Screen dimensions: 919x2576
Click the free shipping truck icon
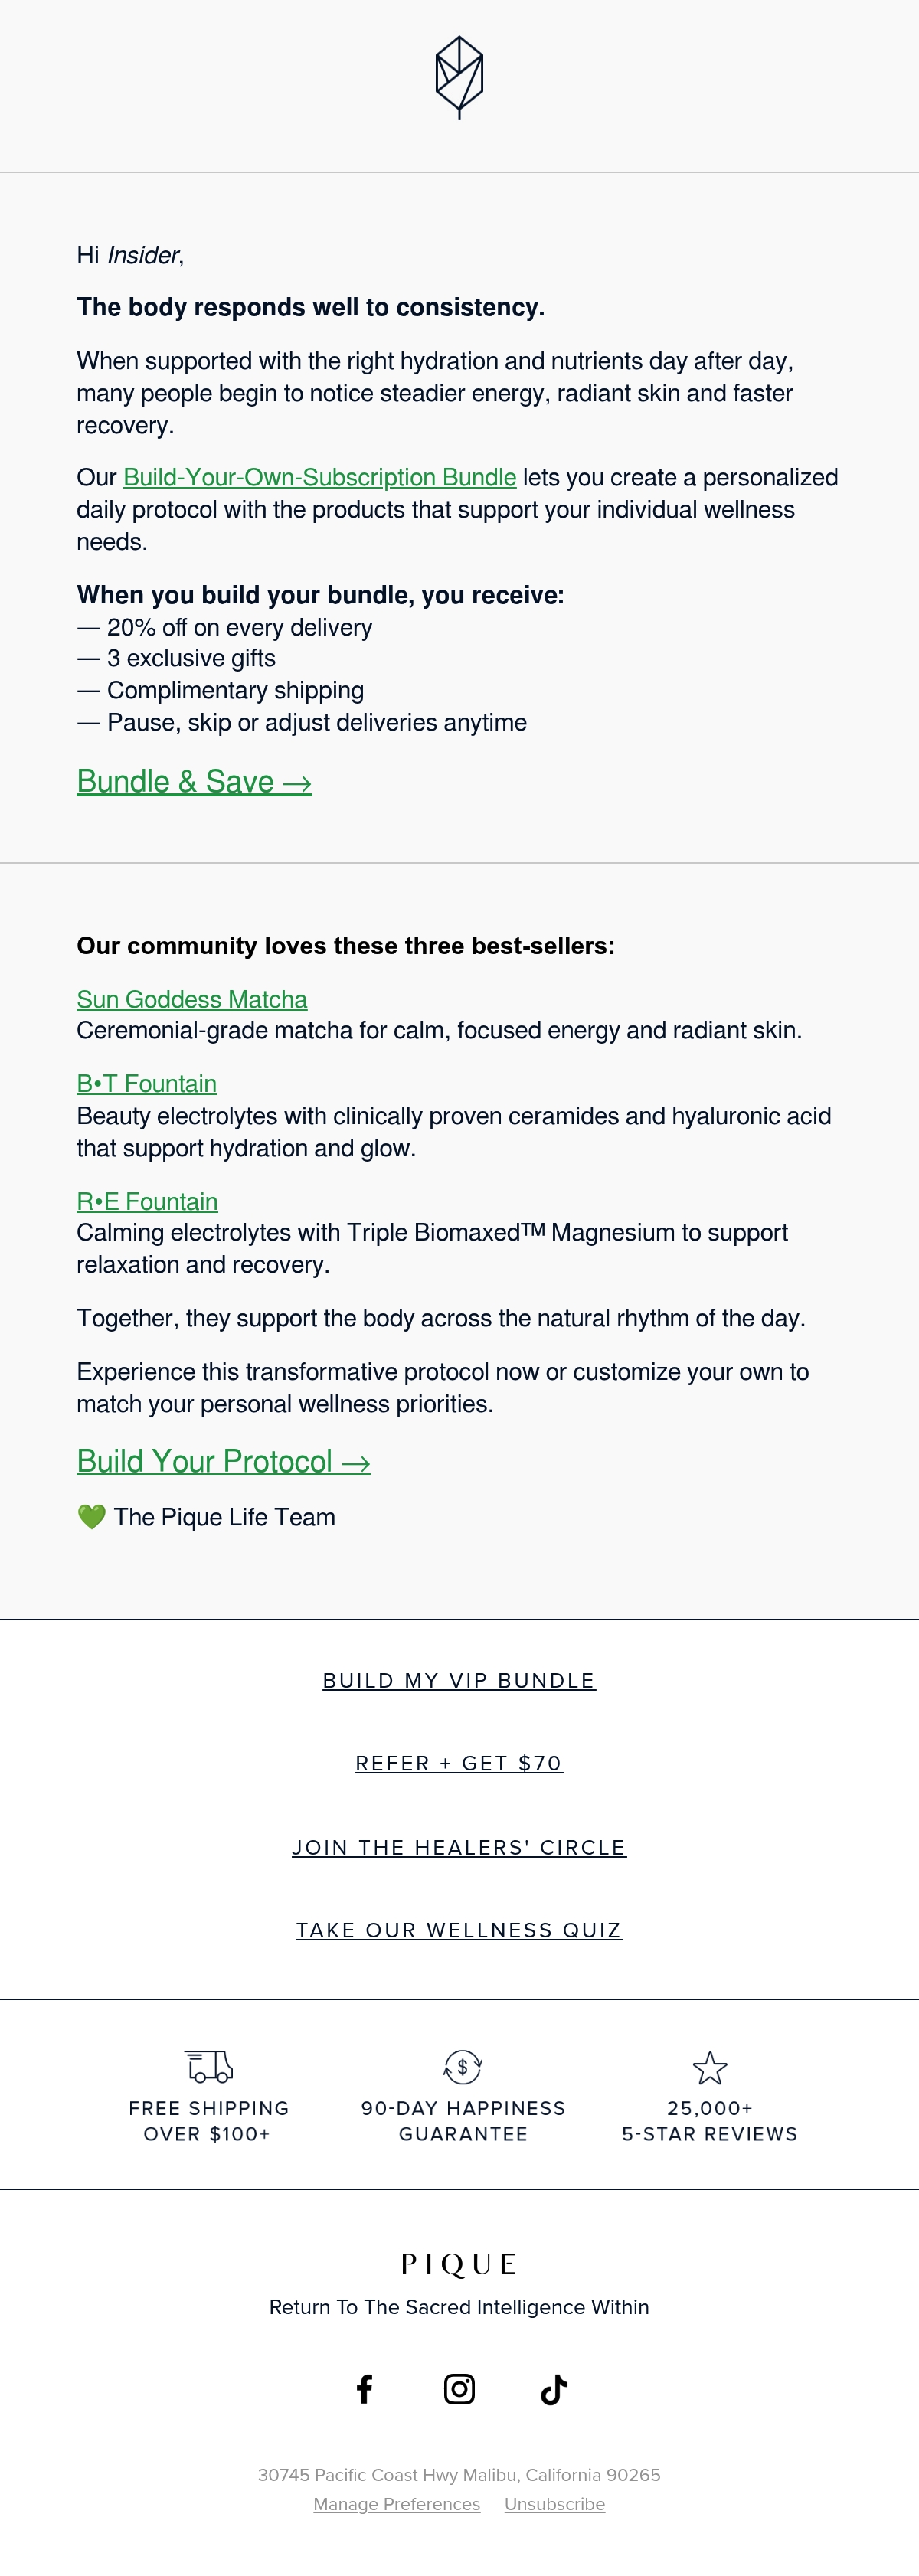coord(209,2066)
